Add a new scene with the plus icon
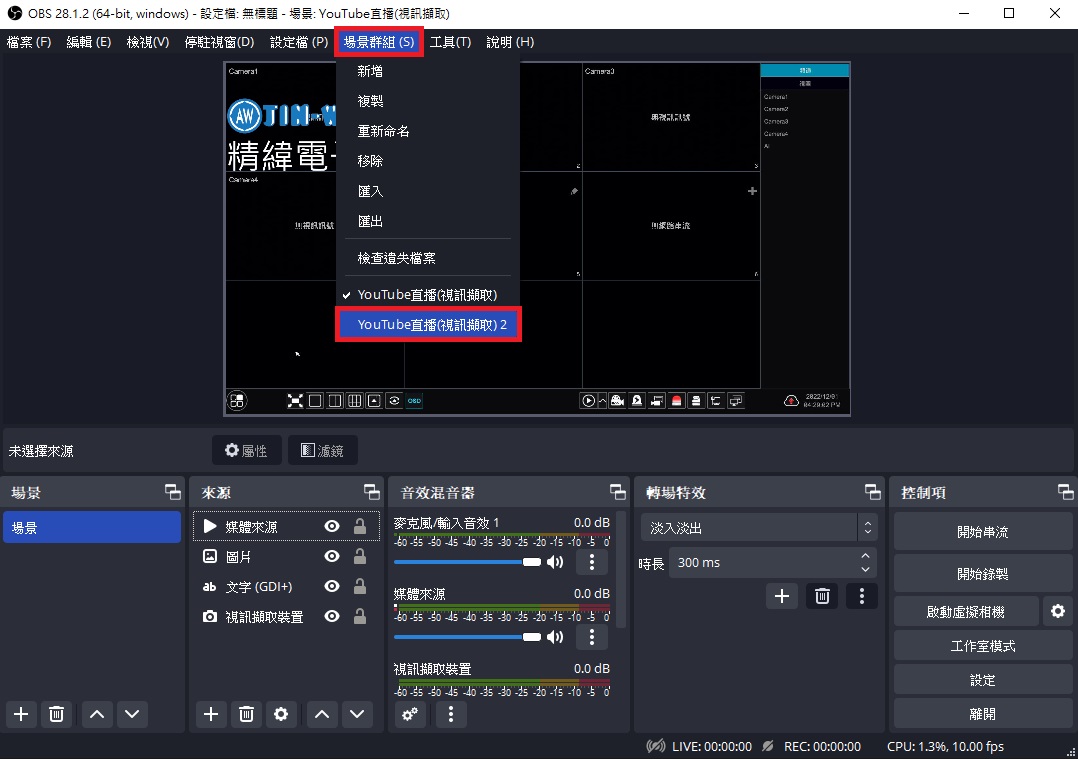Image resolution: width=1078 pixels, height=759 pixels. pos(21,714)
